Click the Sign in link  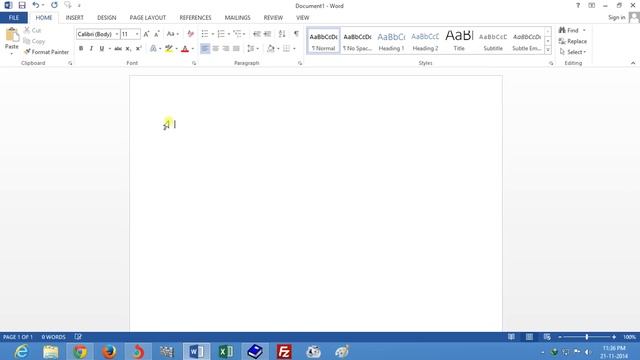pos(616,18)
